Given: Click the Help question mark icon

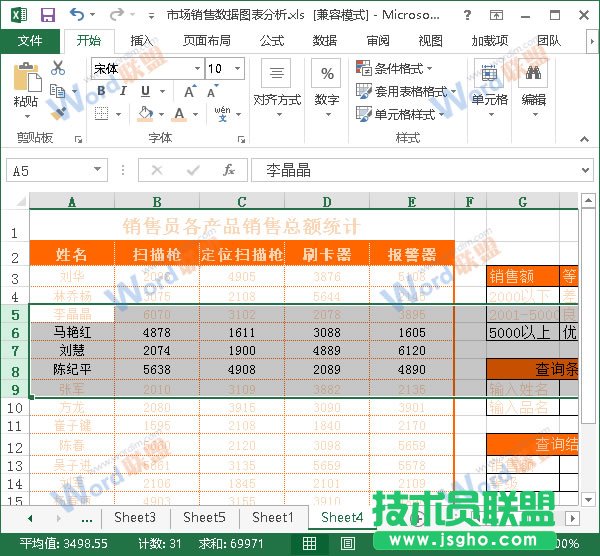Looking at the screenshot, I should coord(467,15).
